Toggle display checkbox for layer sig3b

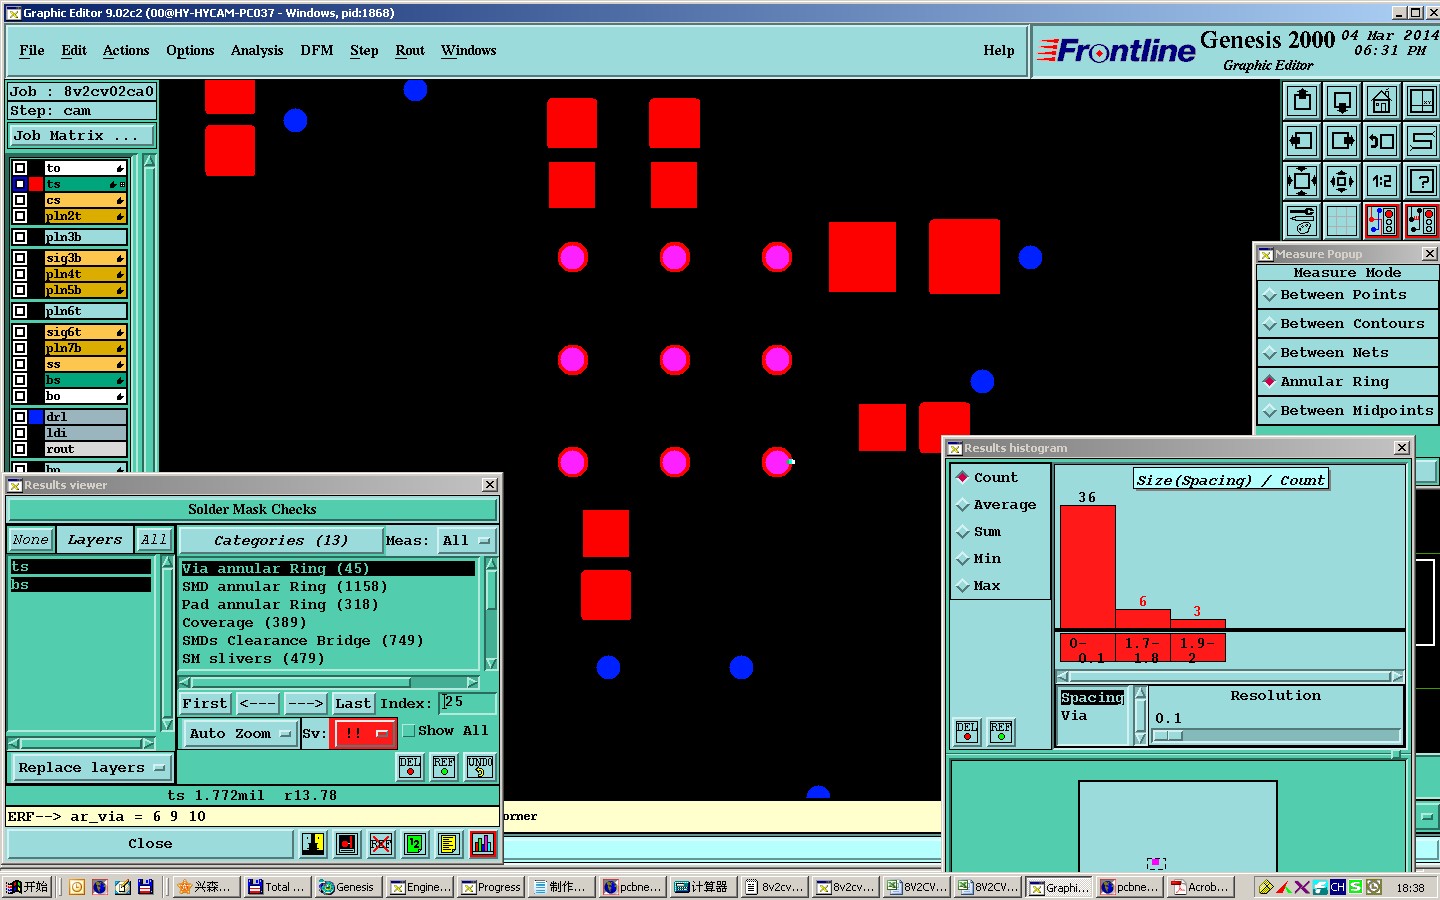click(x=20, y=258)
